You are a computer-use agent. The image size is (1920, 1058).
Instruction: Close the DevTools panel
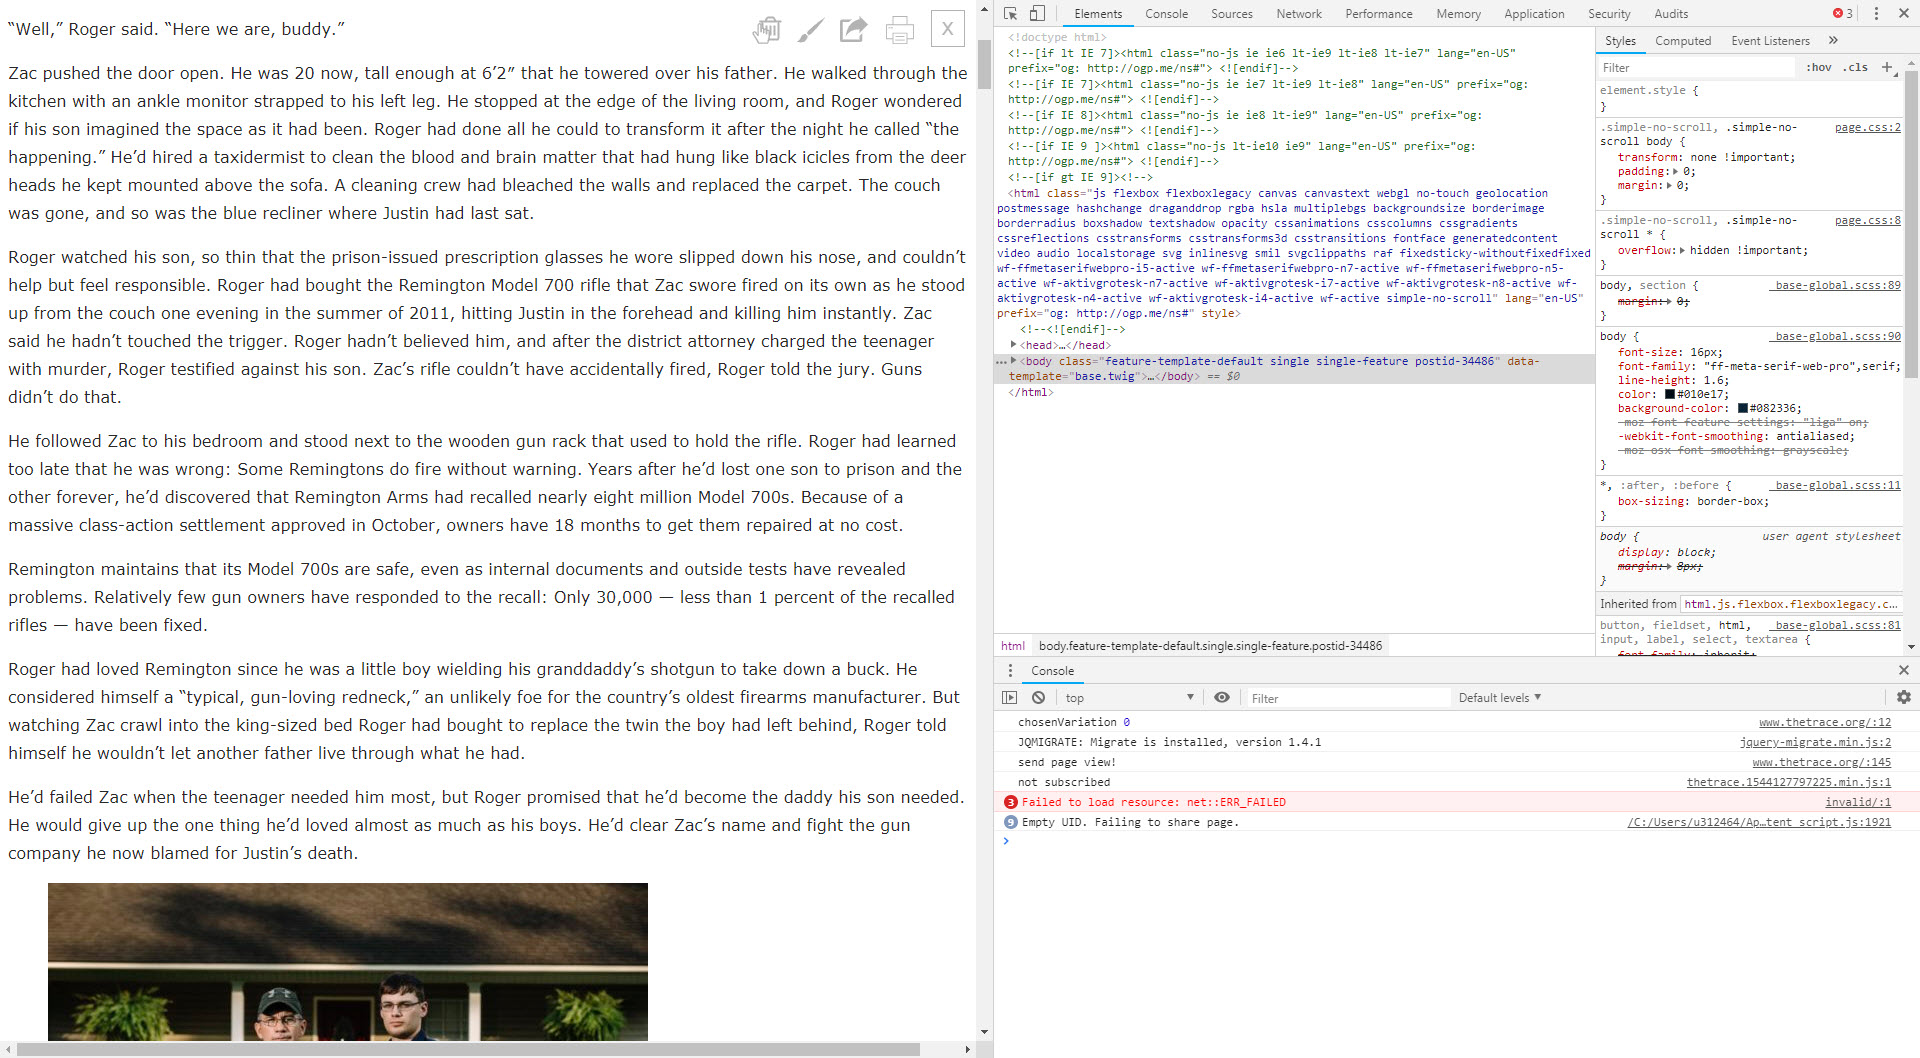coord(1904,14)
